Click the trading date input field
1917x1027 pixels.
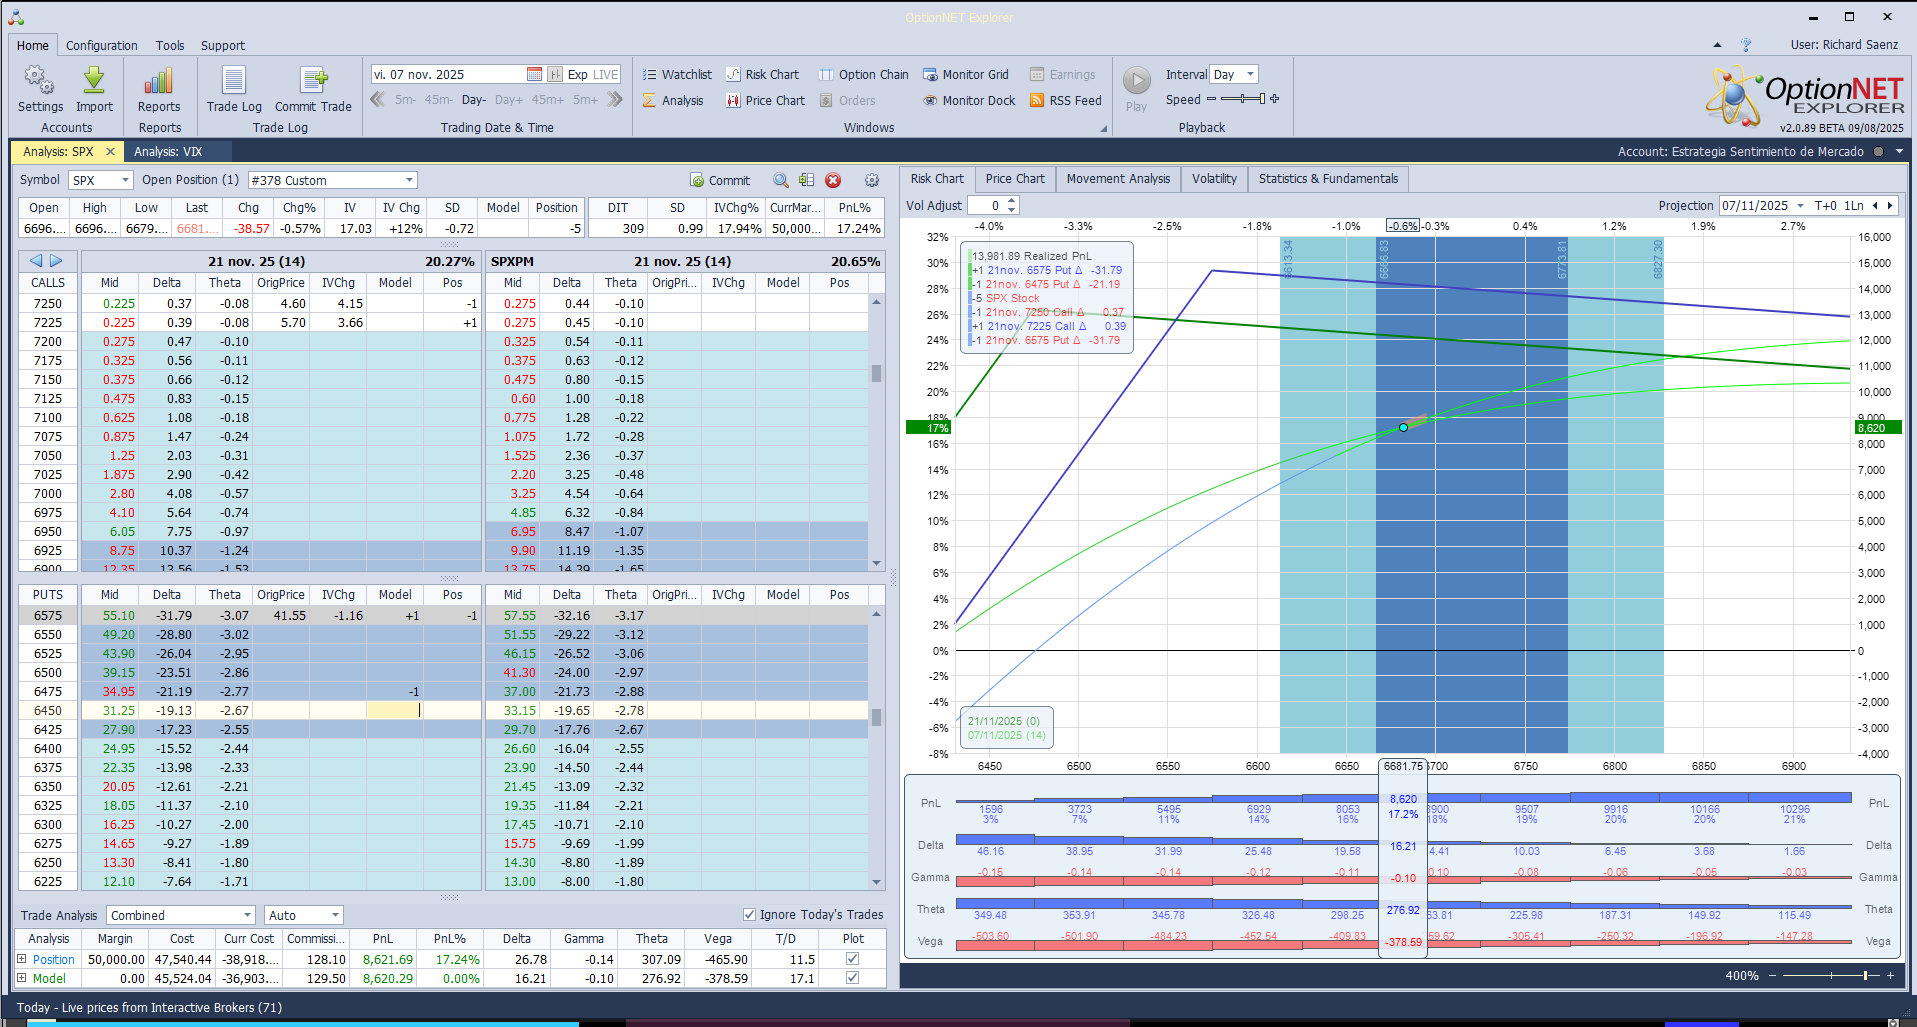[448, 74]
